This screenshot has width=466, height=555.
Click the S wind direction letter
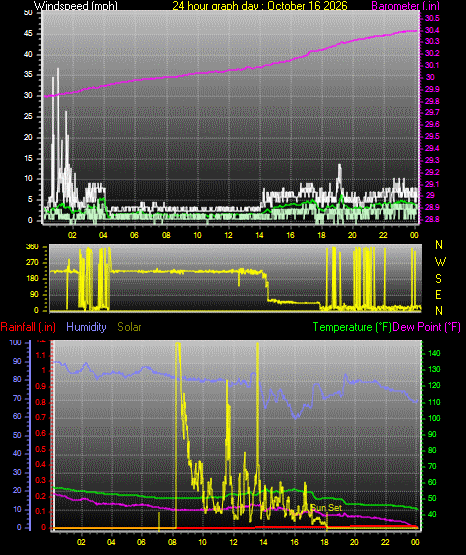pyautogui.click(x=438, y=279)
